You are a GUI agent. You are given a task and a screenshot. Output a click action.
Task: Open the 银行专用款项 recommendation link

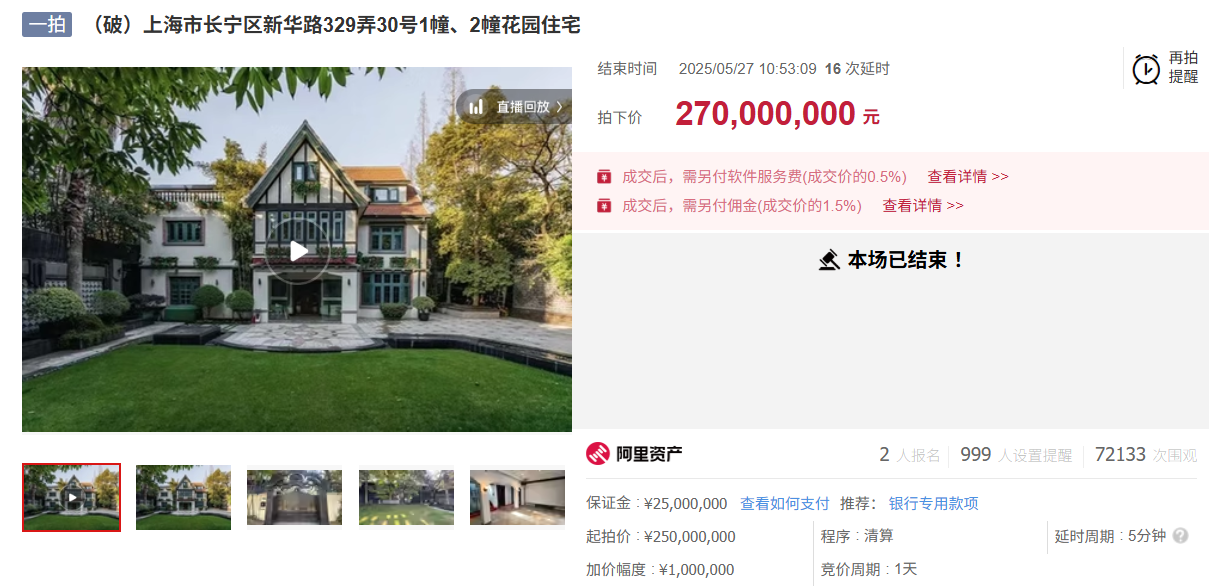pos(934,504)
